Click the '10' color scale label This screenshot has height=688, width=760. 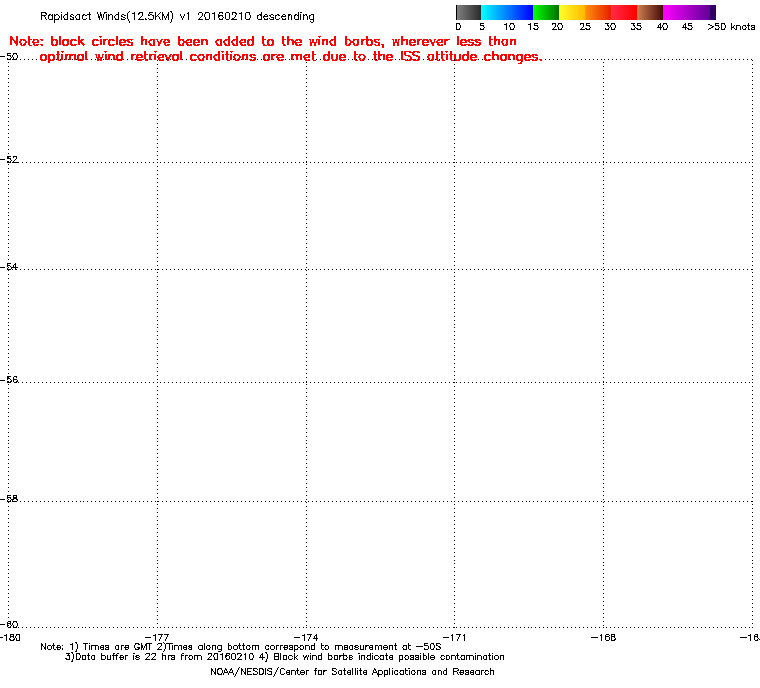tap(509, 27)
